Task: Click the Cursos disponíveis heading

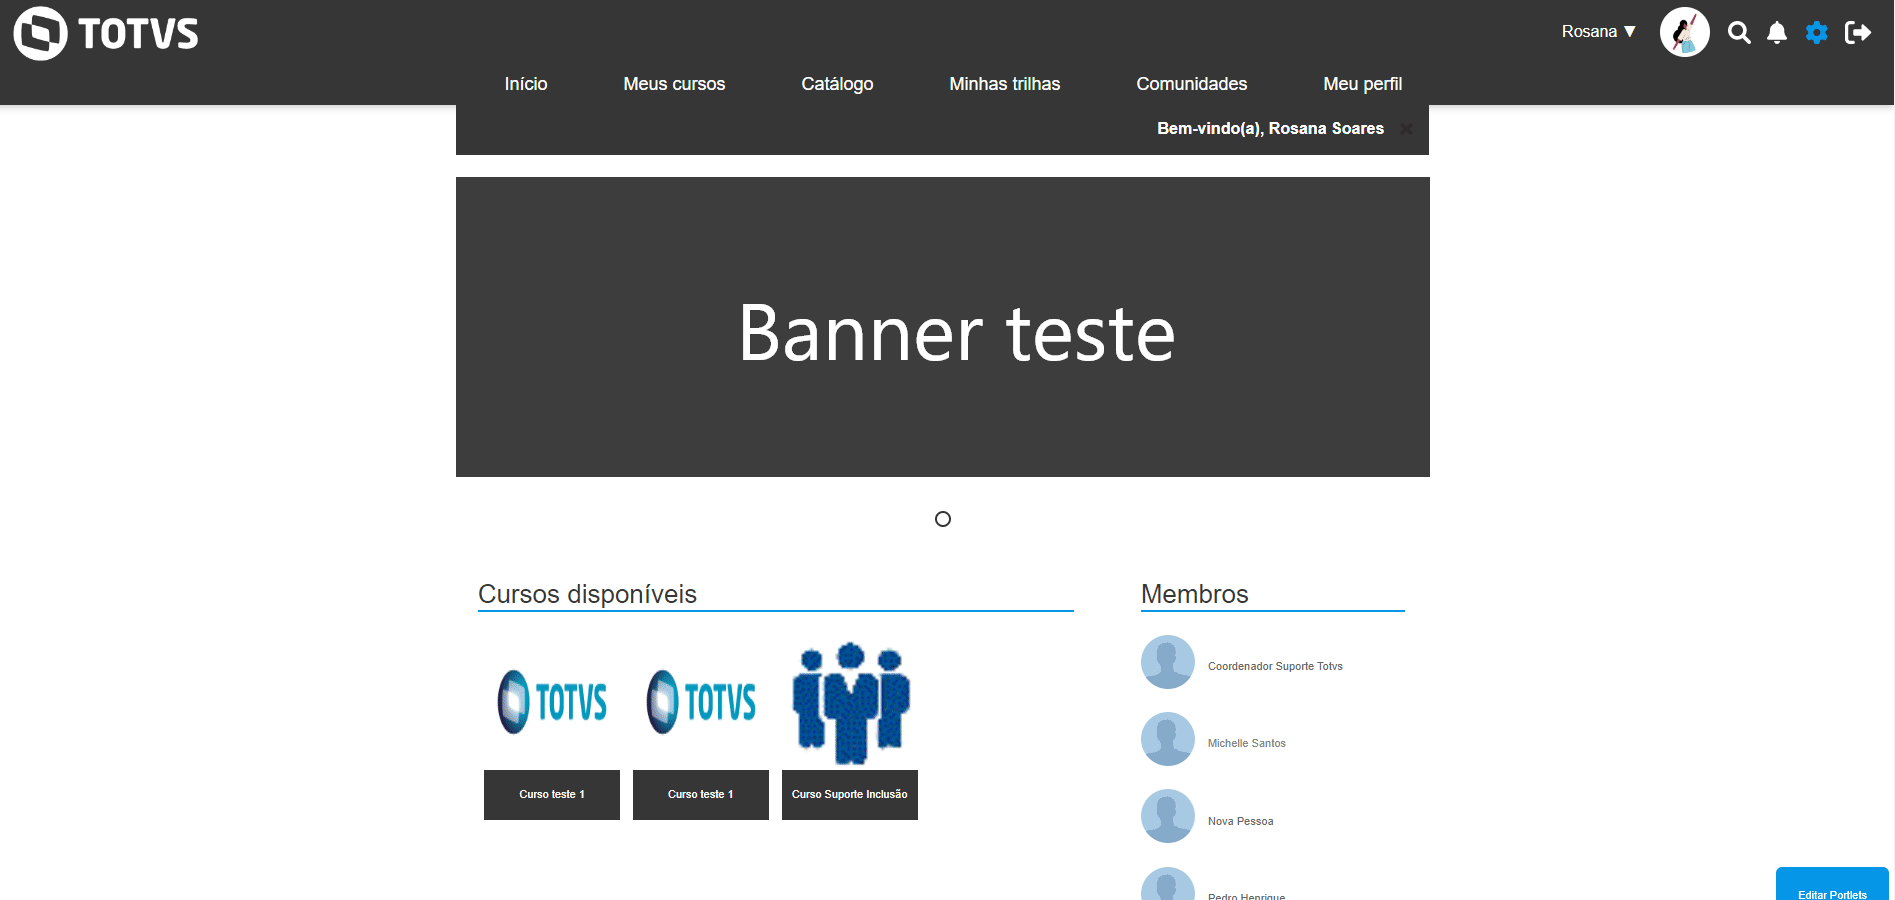Action: 587,594
